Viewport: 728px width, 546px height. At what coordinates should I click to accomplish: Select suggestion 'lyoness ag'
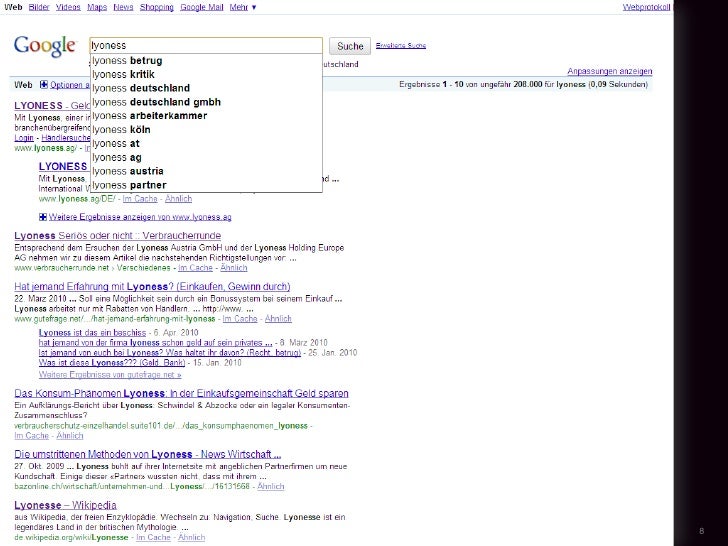[x=206, y=157]
